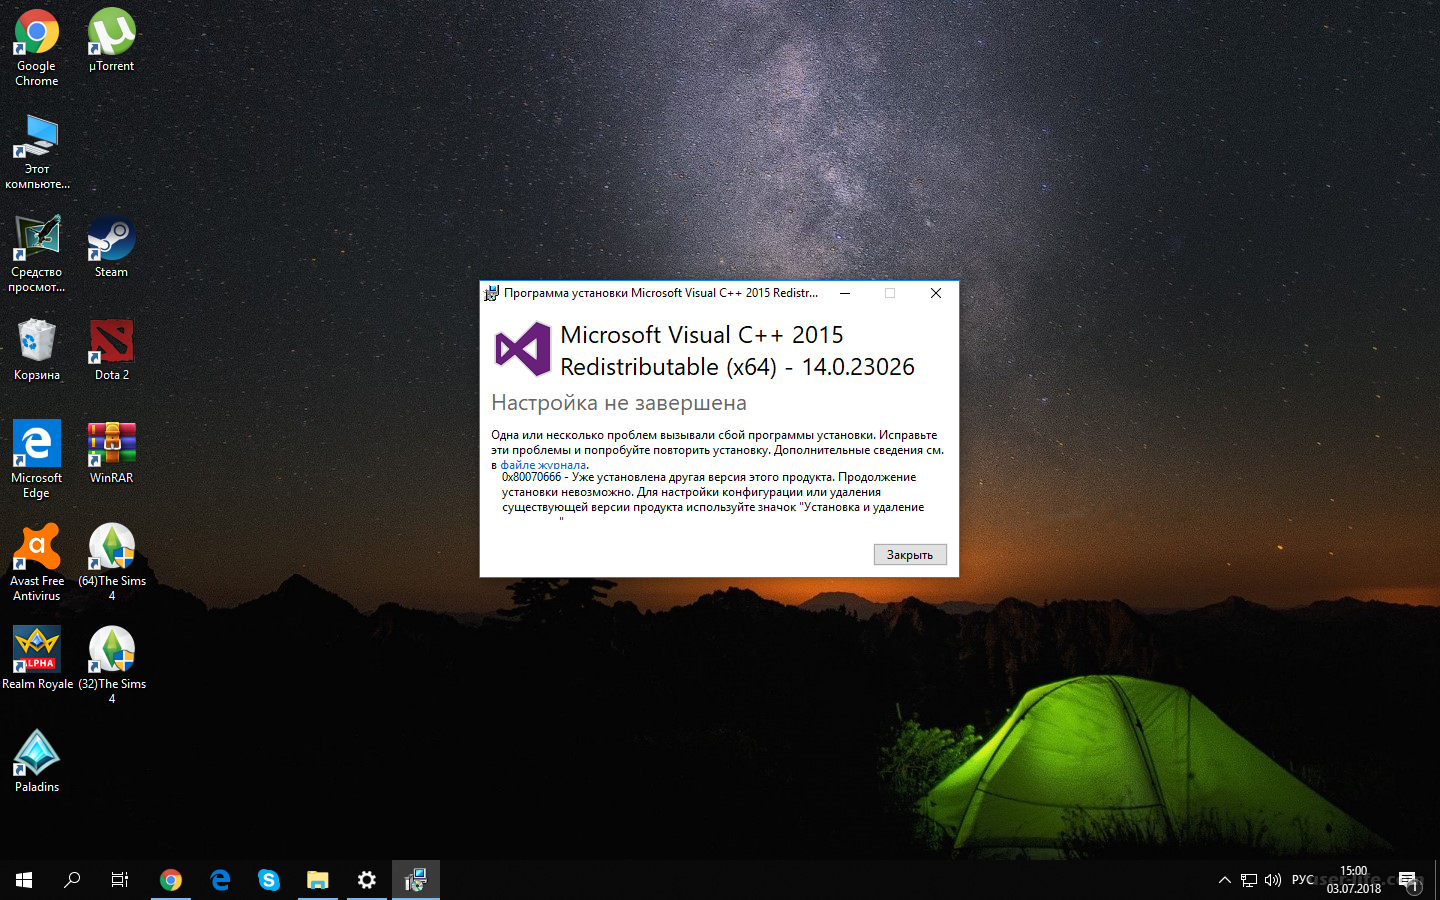Select the Paladins desktop icon
This screenshot has width=1440, height=900.
37,762
